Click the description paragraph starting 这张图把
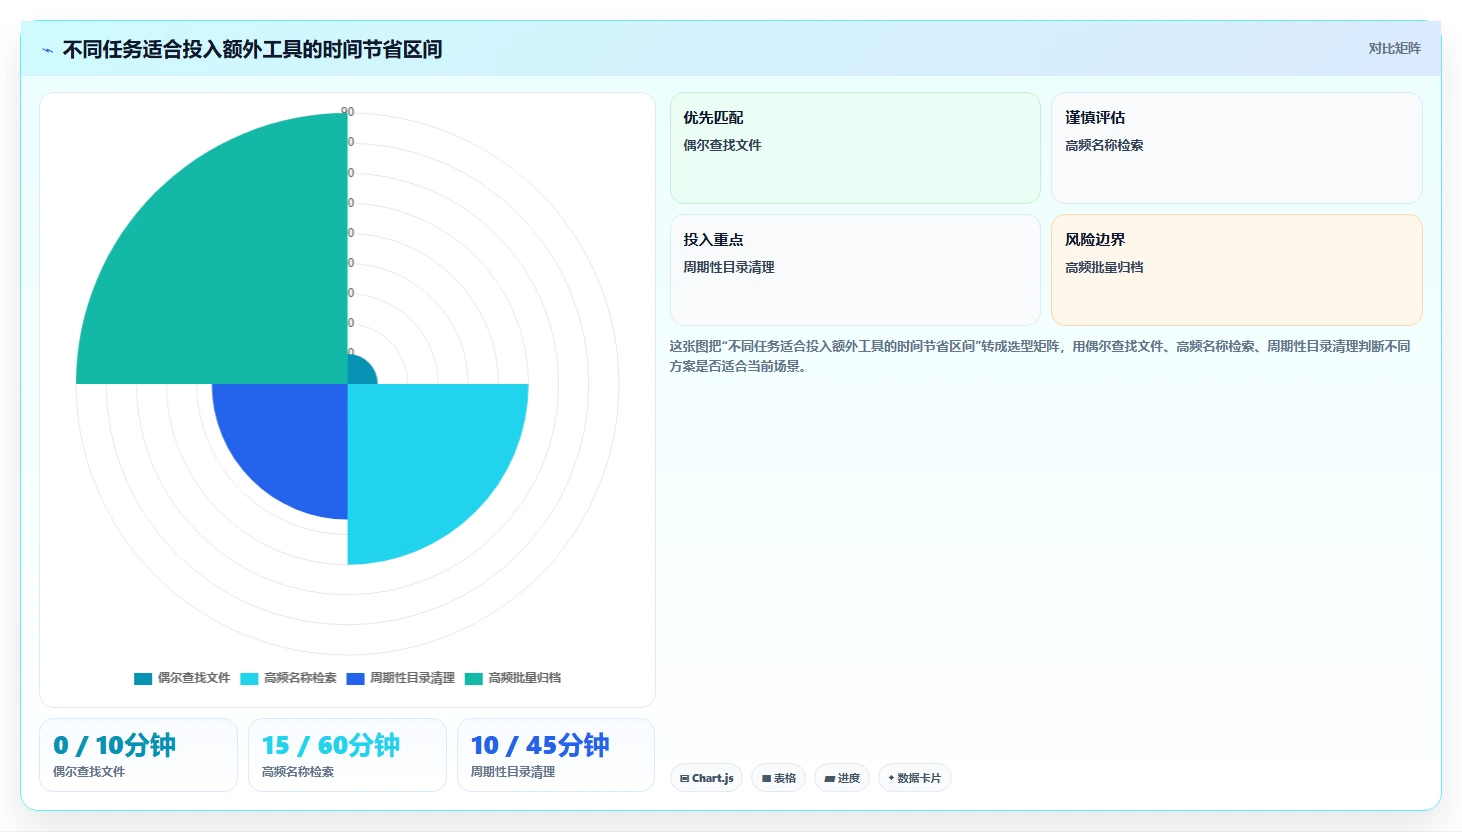 click(x=1040, y=356)
